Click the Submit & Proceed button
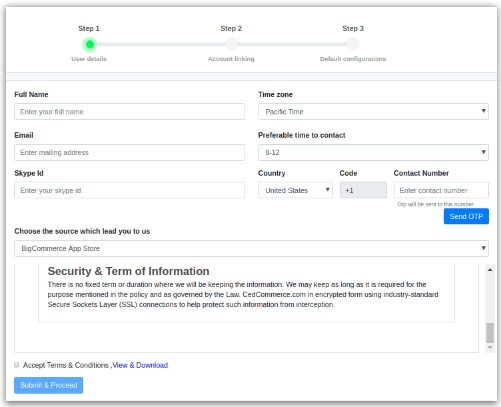The height and width of the screenshot is (407, 501). 49,385
